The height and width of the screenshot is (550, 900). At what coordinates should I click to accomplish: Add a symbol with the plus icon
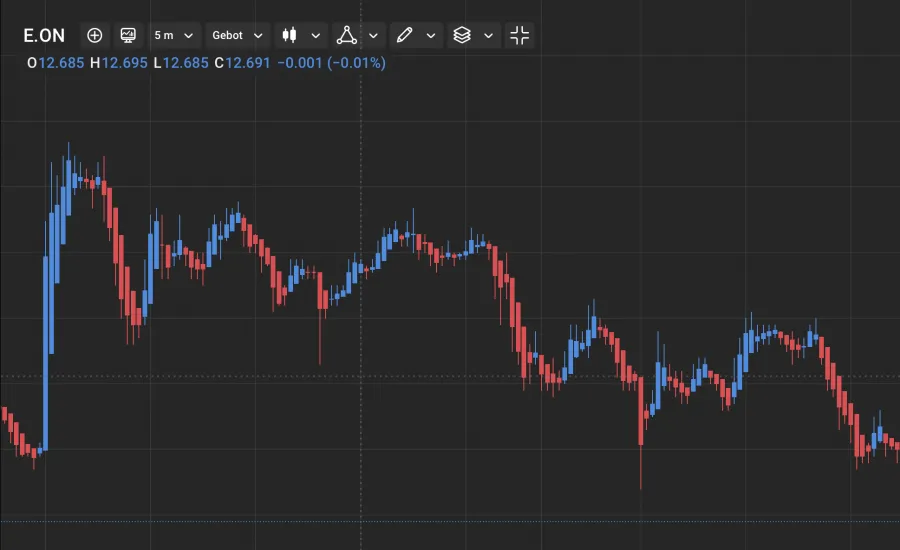click(x=95, y=36)
